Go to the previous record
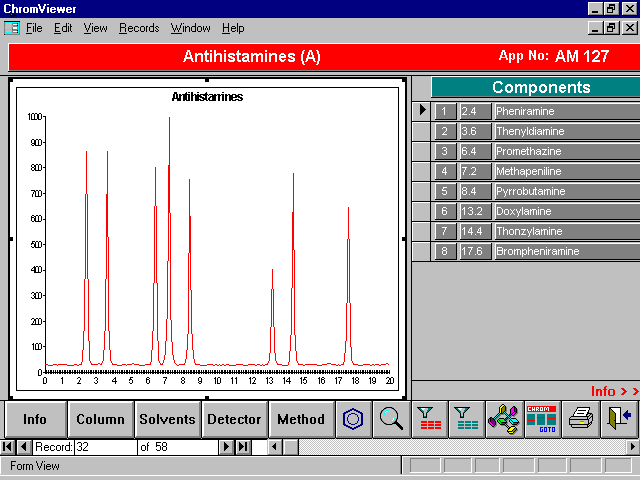The width and height of the screenshot is (640, 480). point(24,447)
